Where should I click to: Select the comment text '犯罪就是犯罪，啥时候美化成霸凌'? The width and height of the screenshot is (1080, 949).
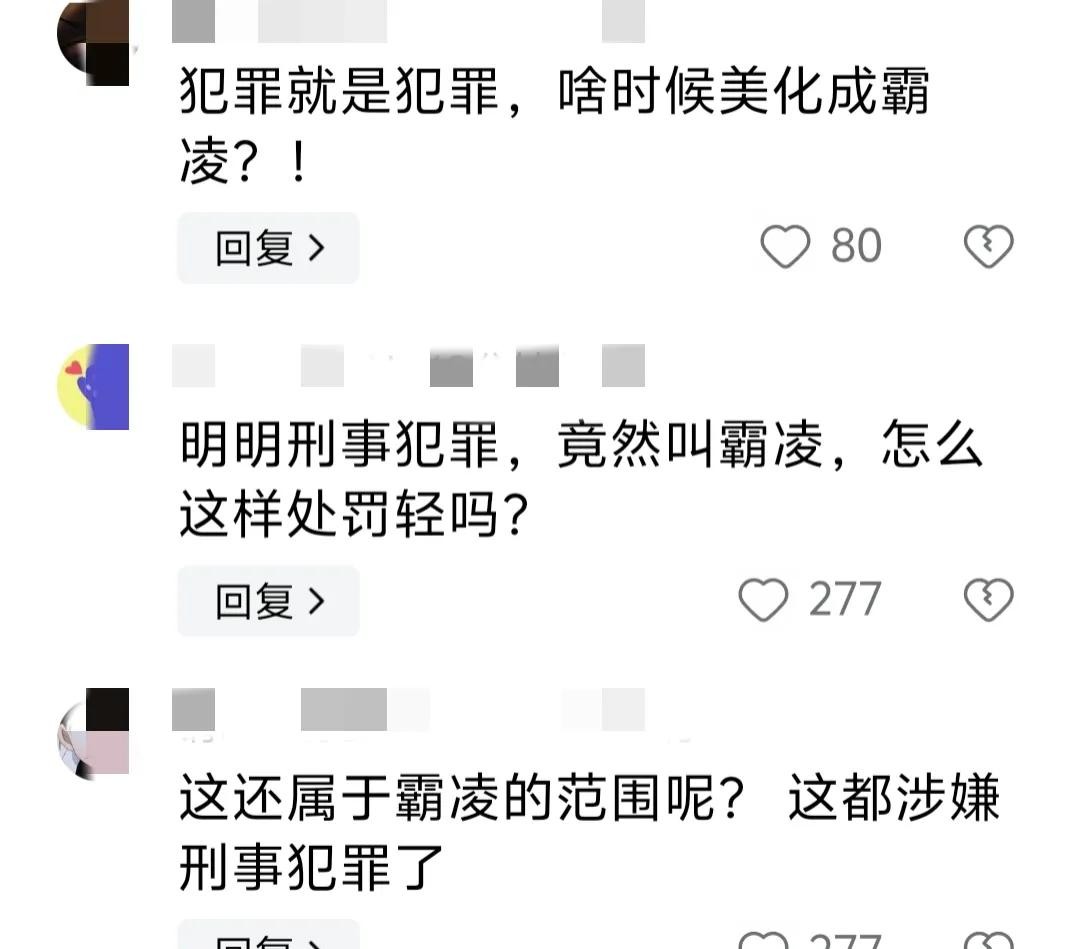[x=554, y=126]
